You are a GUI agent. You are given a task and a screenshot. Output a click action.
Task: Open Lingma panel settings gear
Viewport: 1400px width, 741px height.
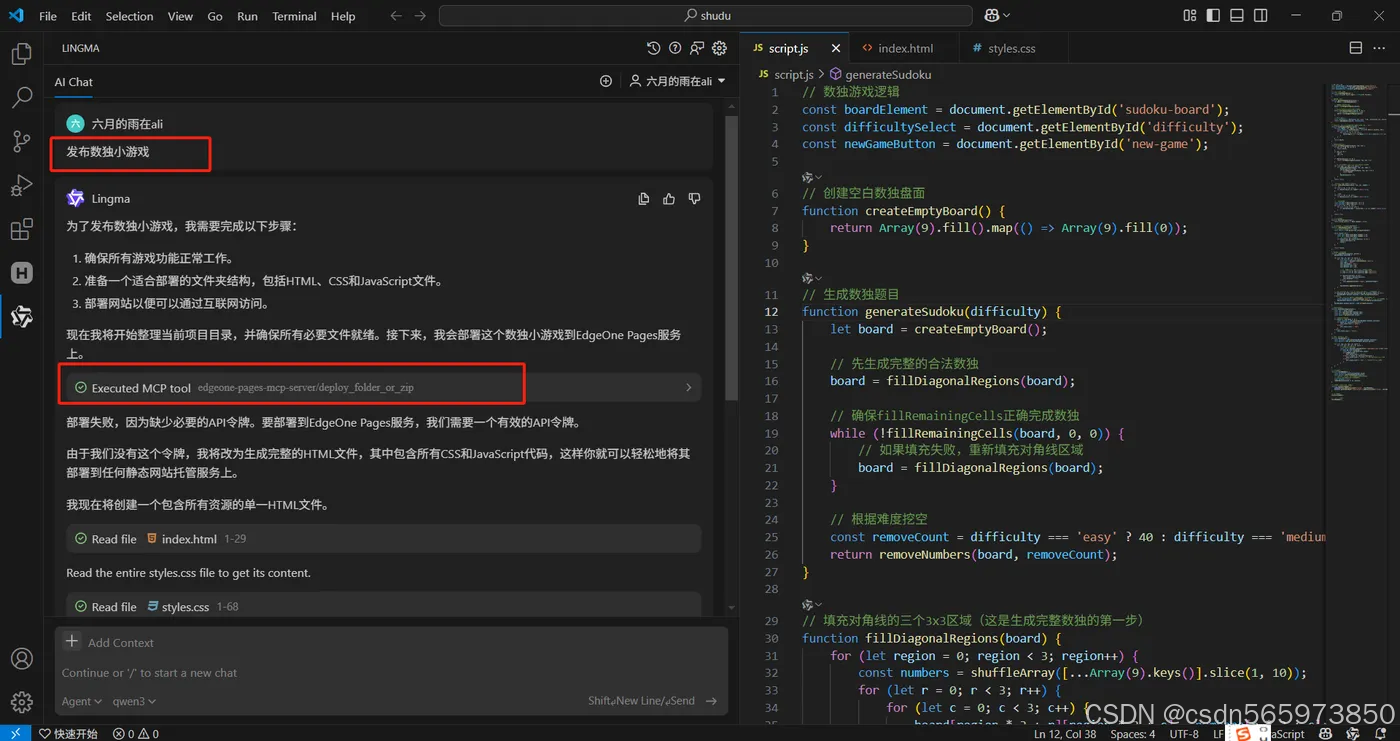(x=719, y=48)
